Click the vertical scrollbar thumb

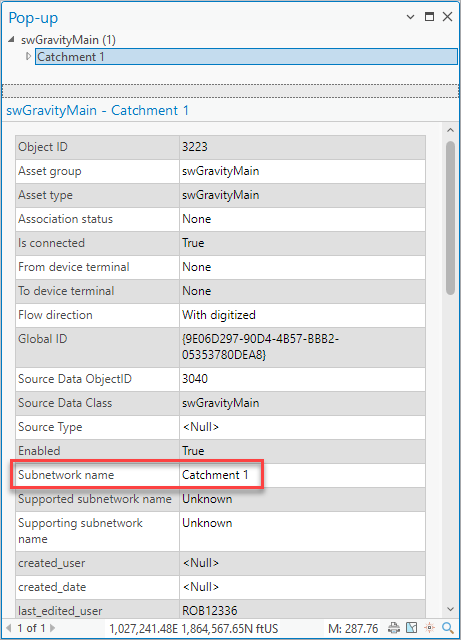click(450, 218)
